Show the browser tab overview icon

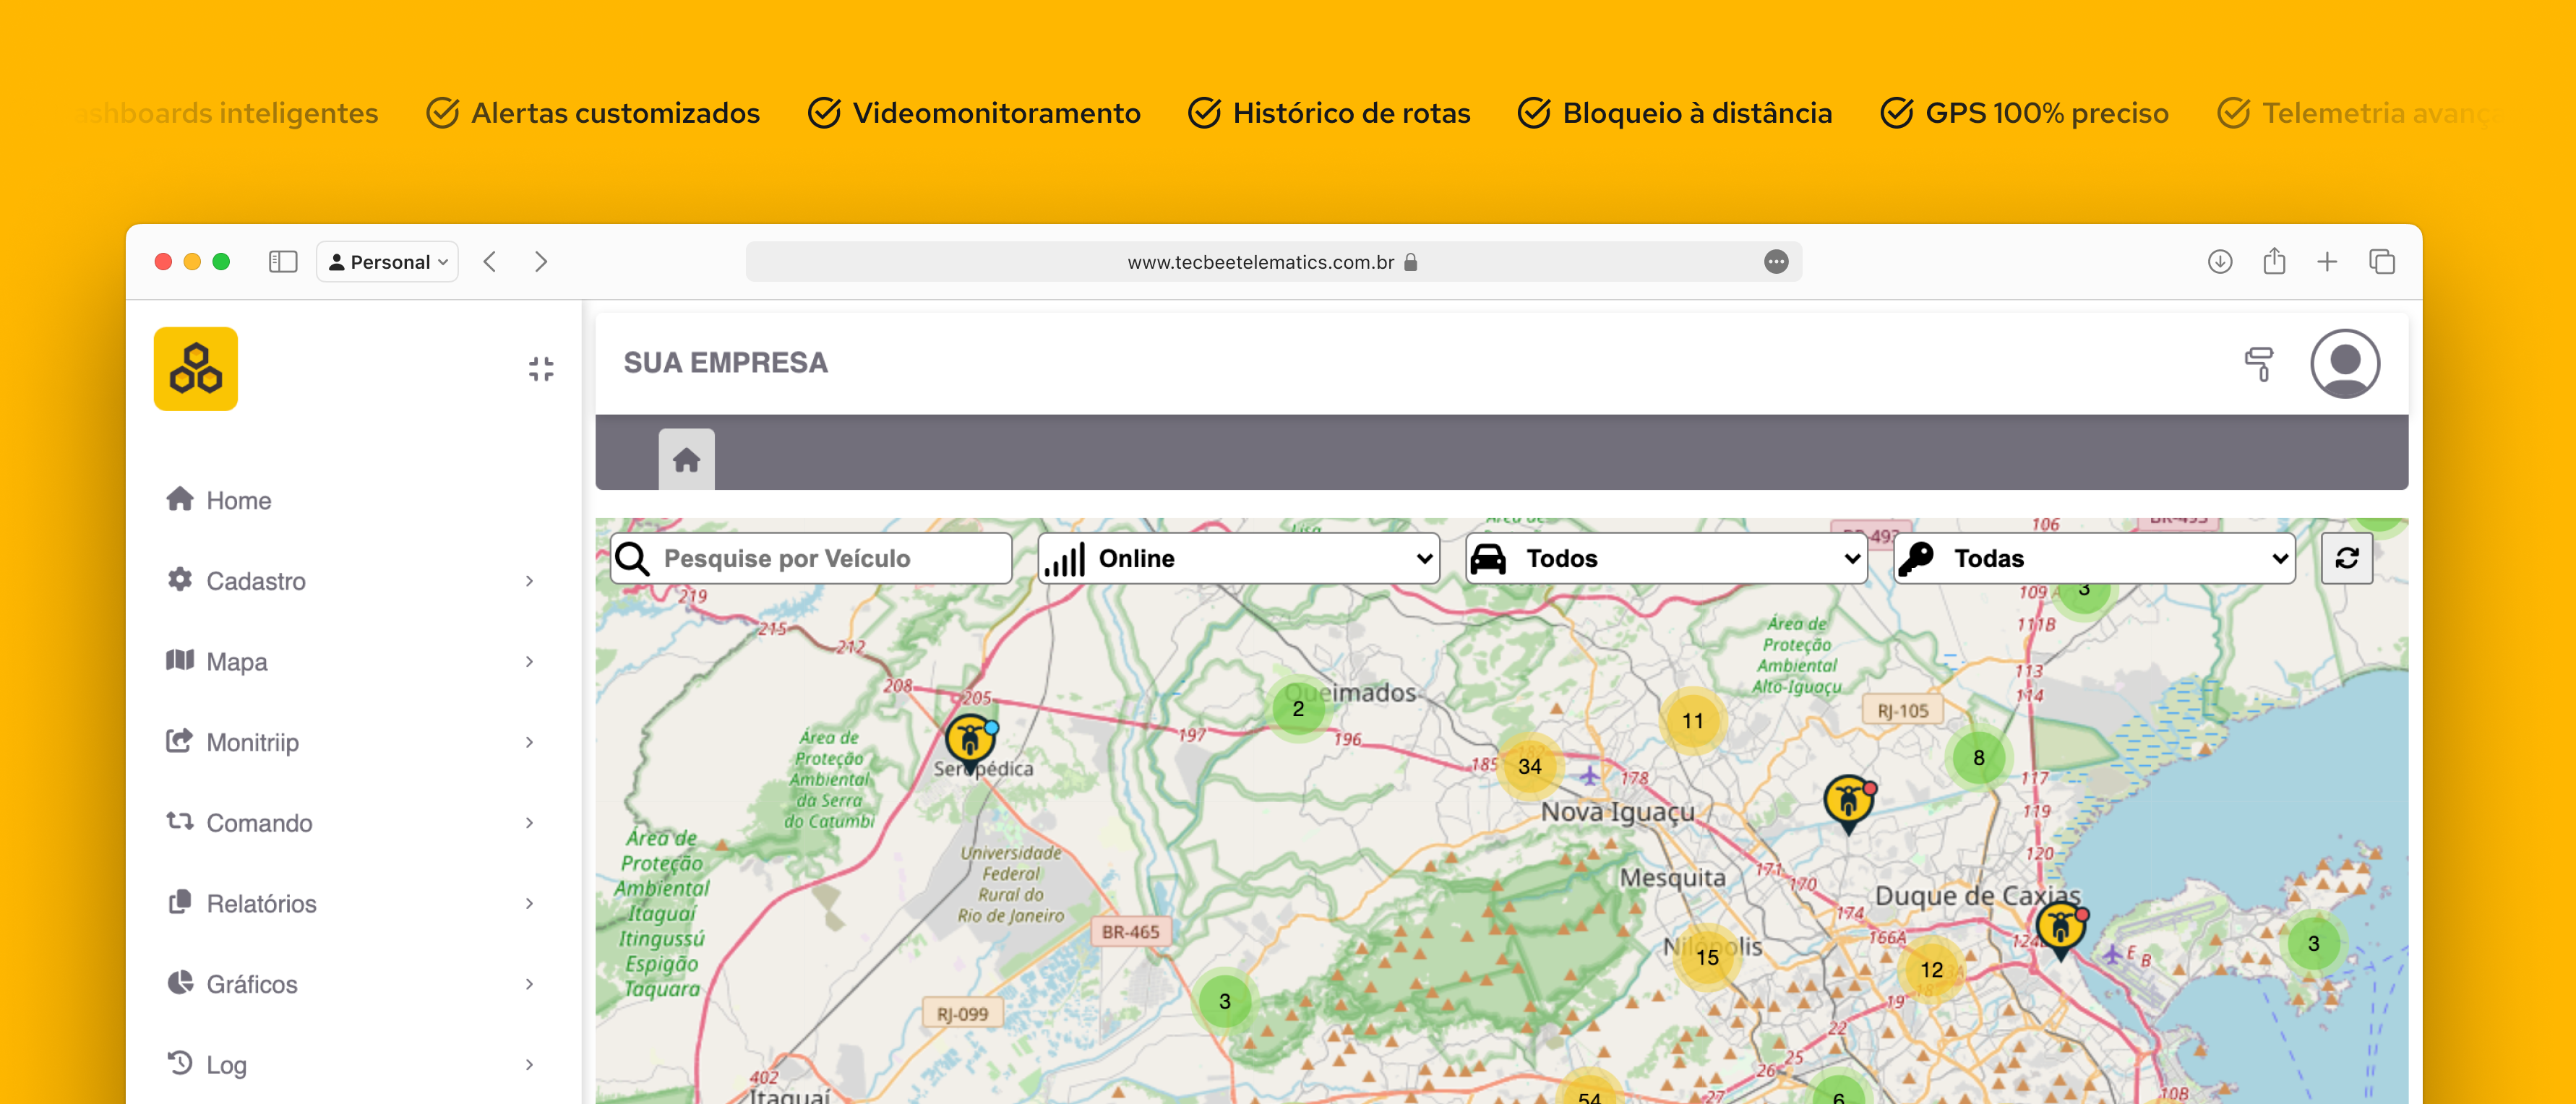(2382, 262)
